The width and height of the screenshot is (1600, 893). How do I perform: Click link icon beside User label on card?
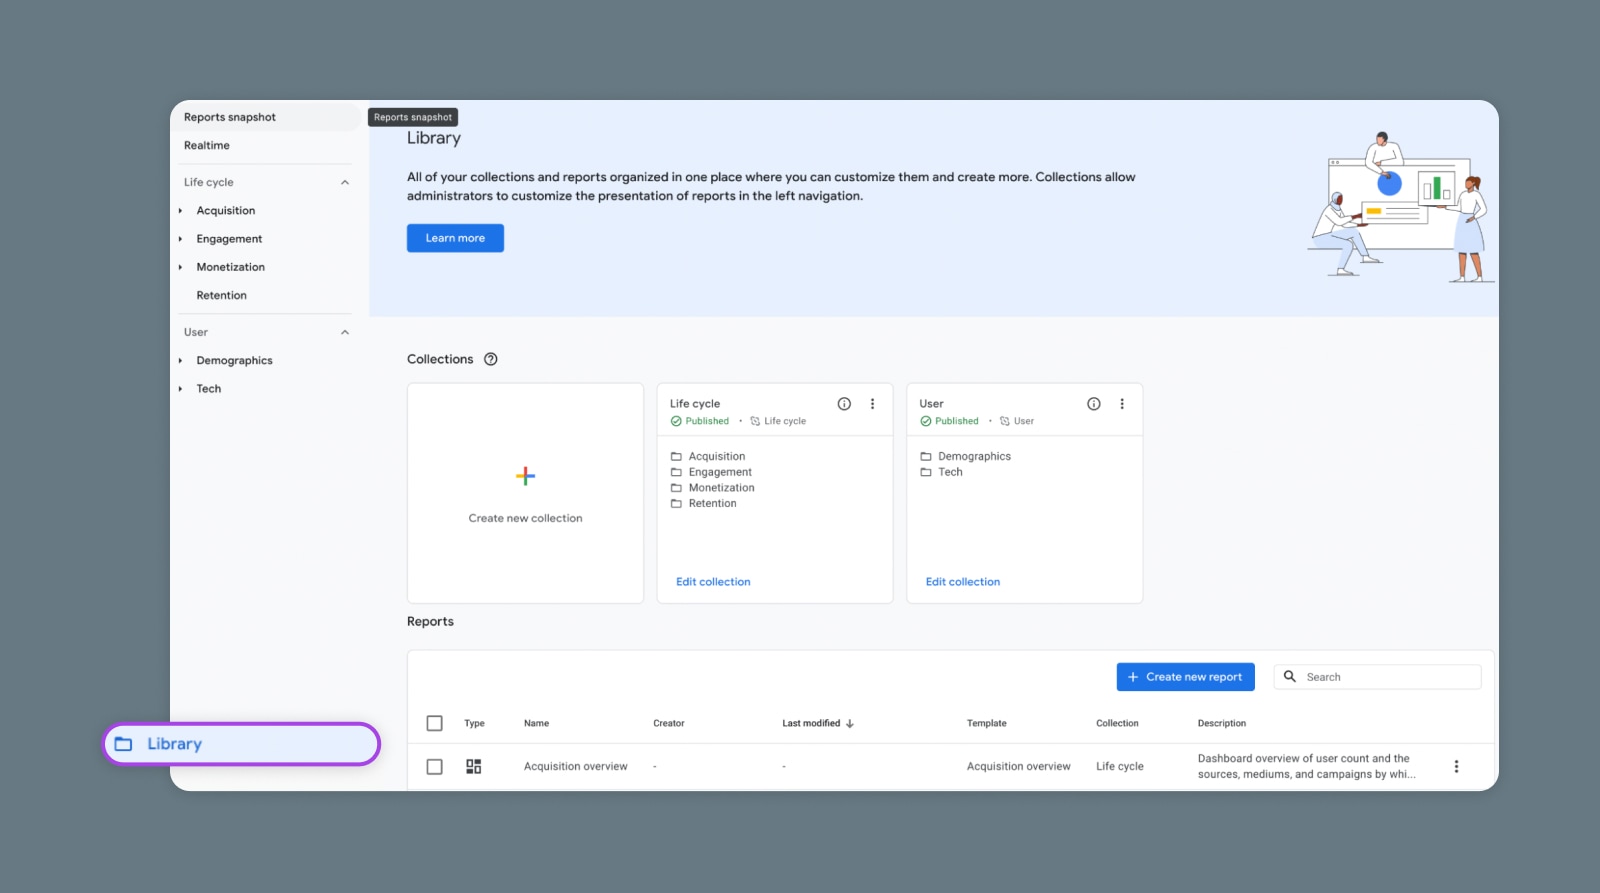click(x=1005, y=421)
